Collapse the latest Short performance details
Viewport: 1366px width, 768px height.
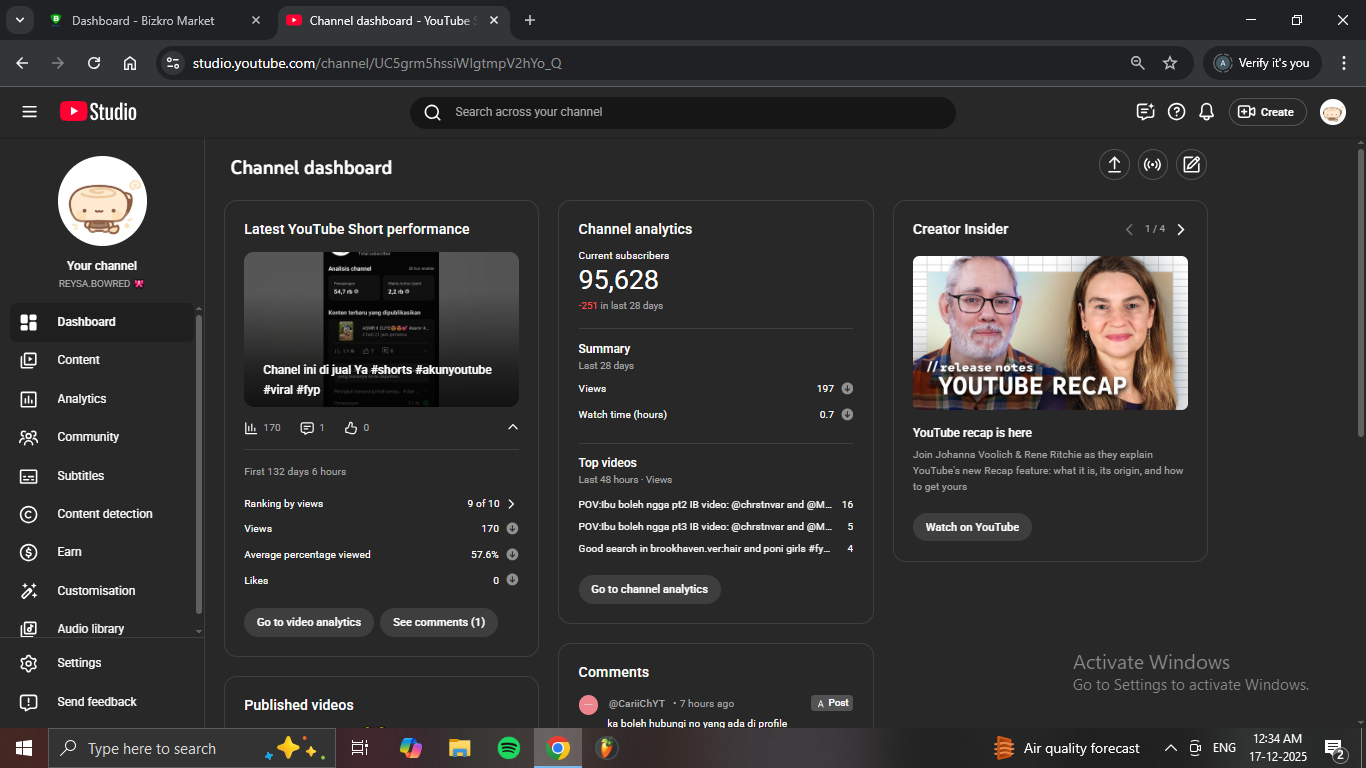513,427
